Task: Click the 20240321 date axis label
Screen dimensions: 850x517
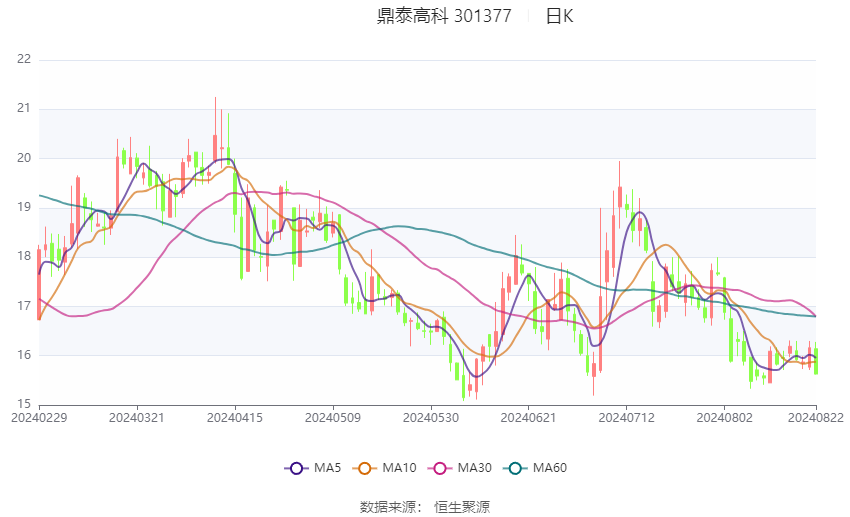Action: 137,418
